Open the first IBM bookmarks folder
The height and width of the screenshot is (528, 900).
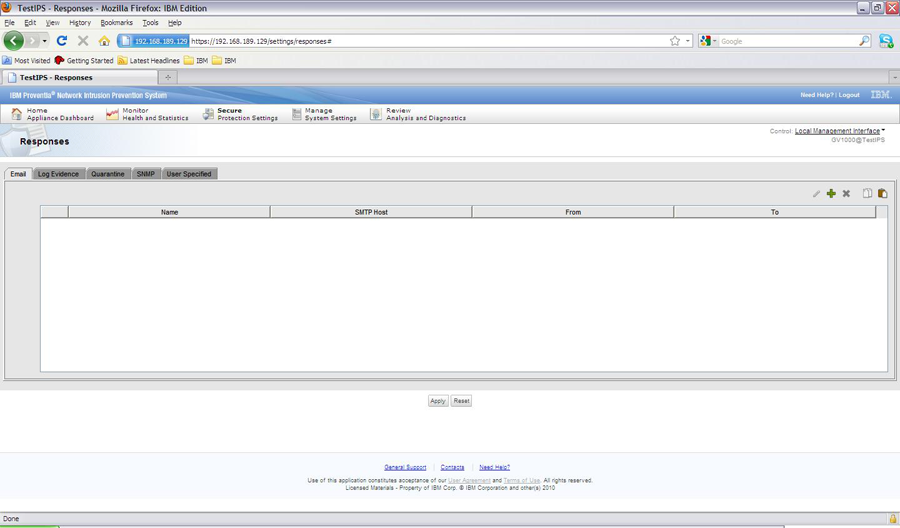tap(196, 60)
